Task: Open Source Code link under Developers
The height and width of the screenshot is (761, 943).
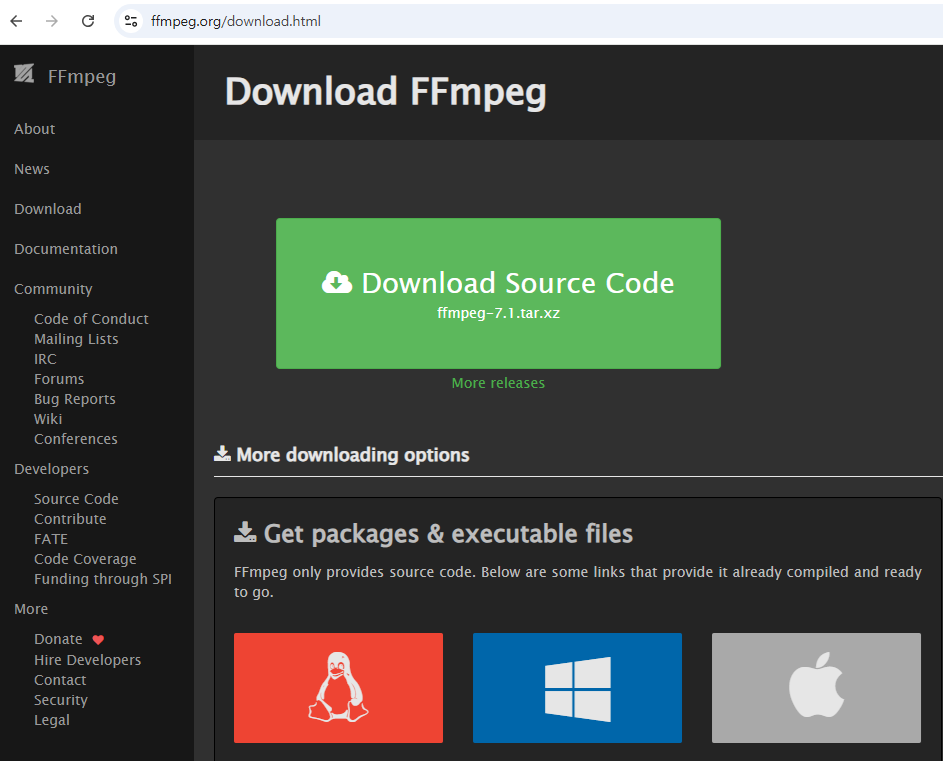Action: [x=76, y=499]
